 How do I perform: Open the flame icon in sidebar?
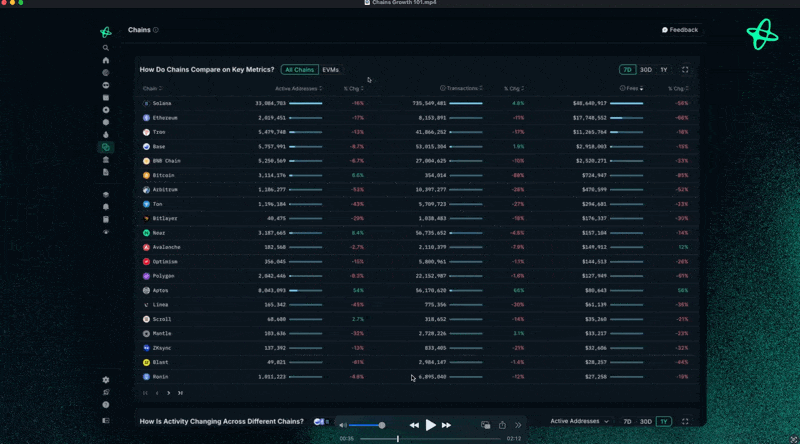tap(106, 135)
